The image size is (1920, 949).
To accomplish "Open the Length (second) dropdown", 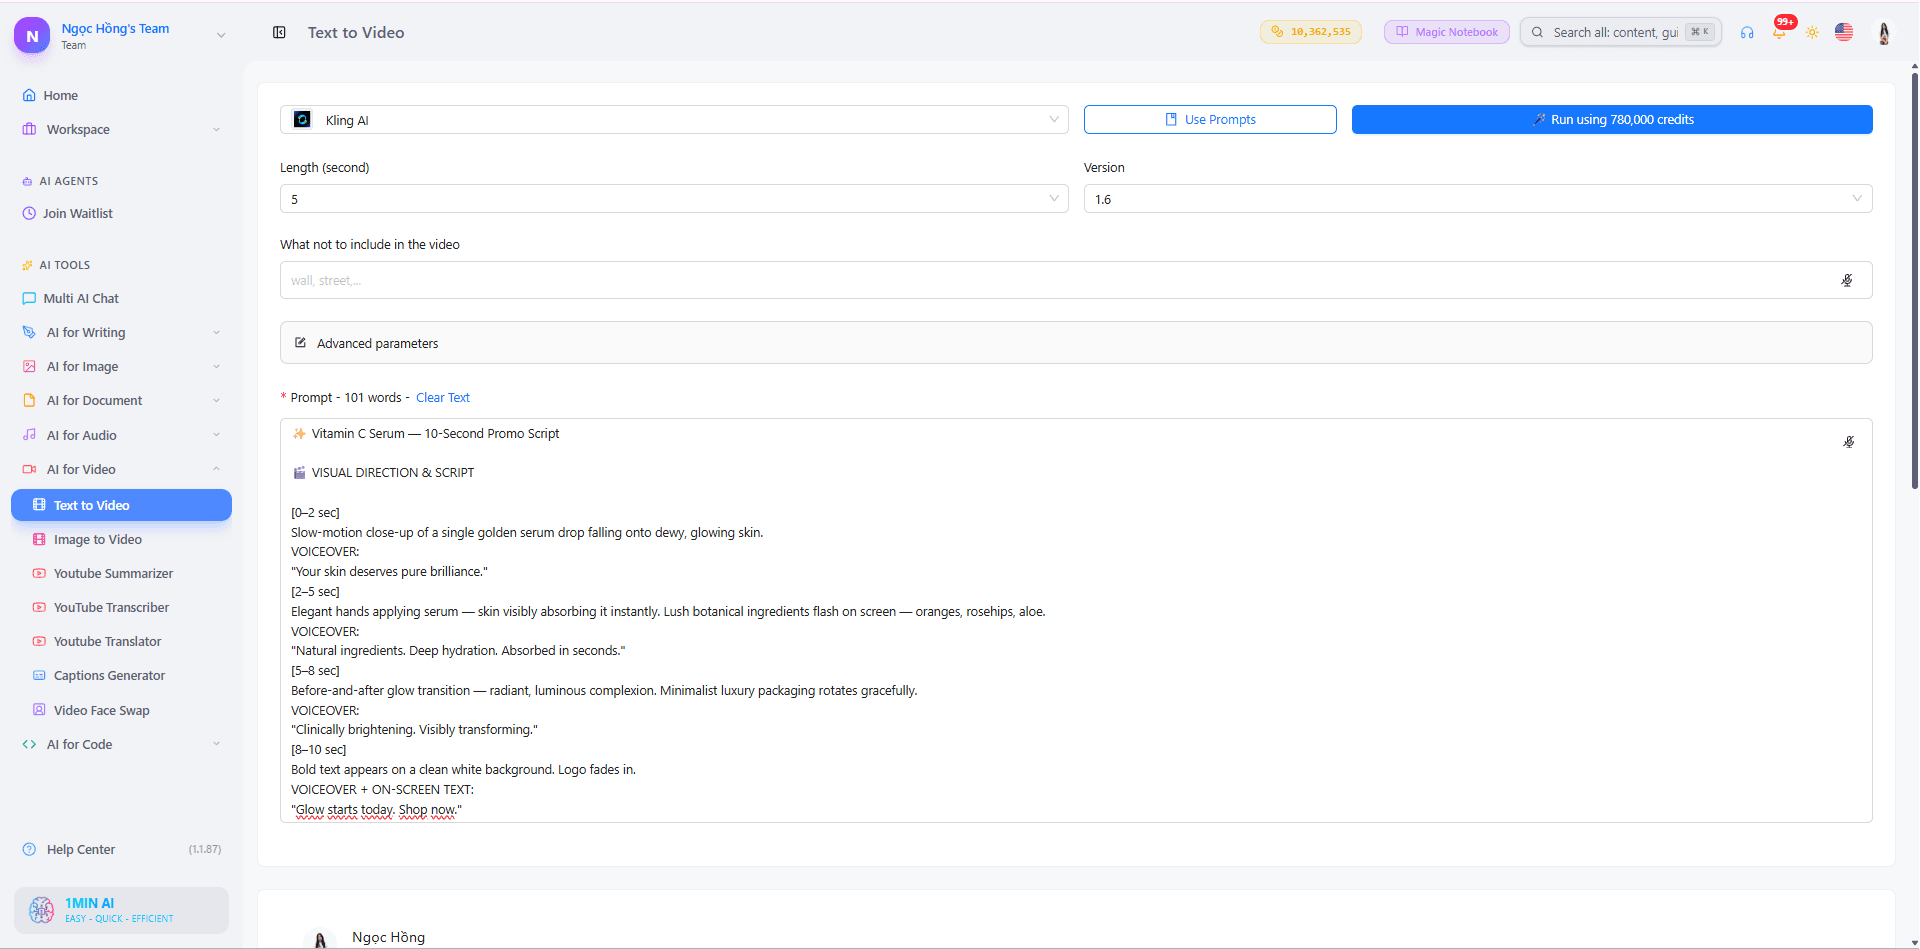I will [674, 199].
